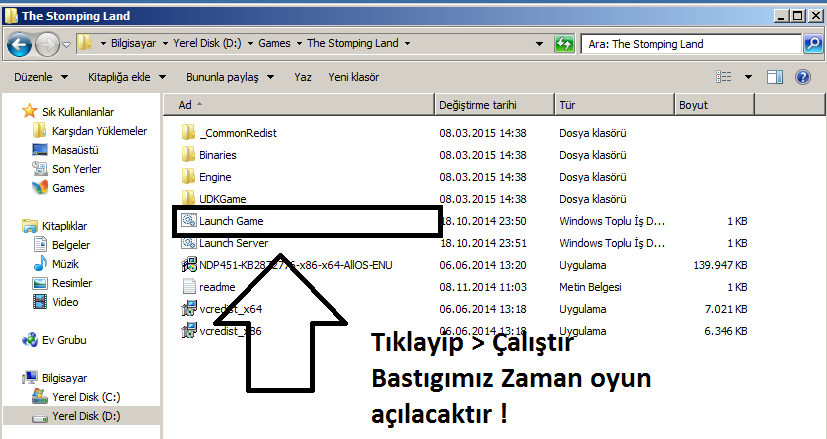Click Yeni klasör toolbar button
The height and width of the screenshot is (439, 827).
tap(353, 77)
